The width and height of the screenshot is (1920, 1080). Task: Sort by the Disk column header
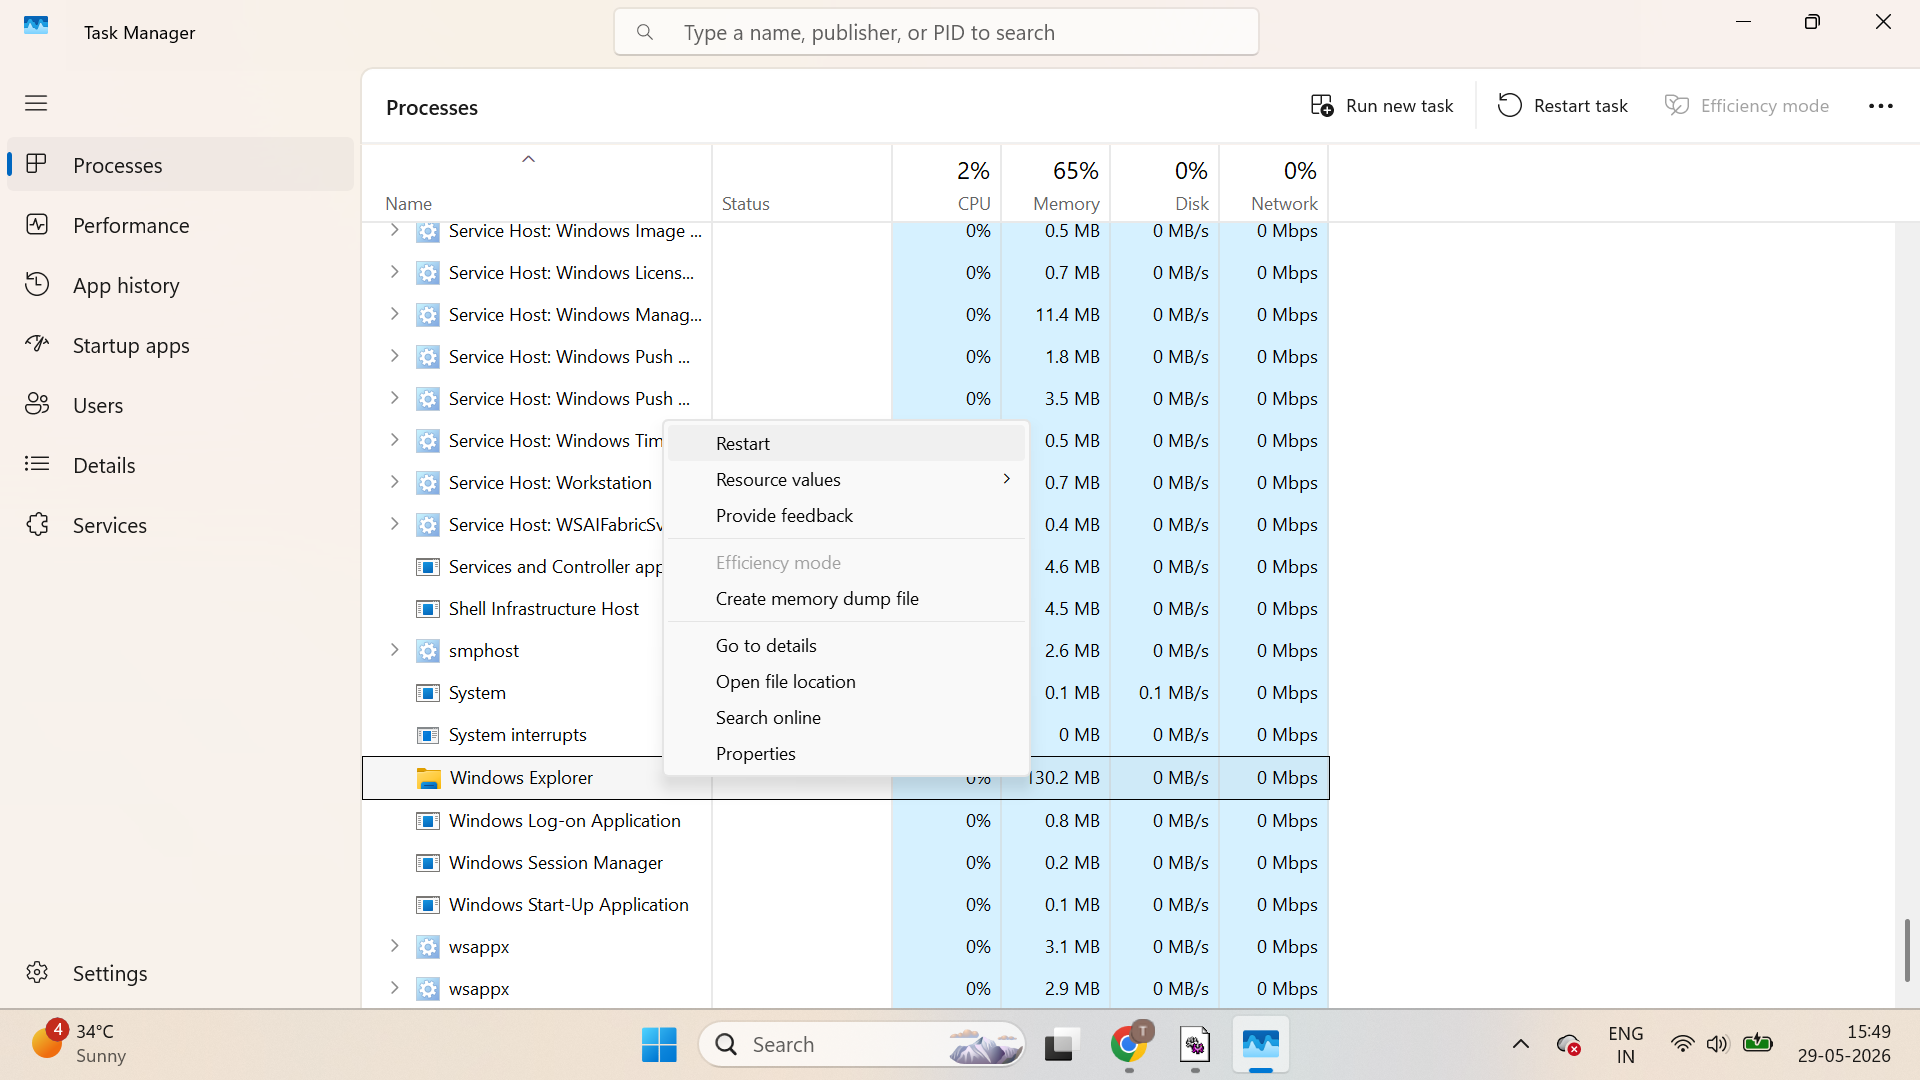[1165, 183]
